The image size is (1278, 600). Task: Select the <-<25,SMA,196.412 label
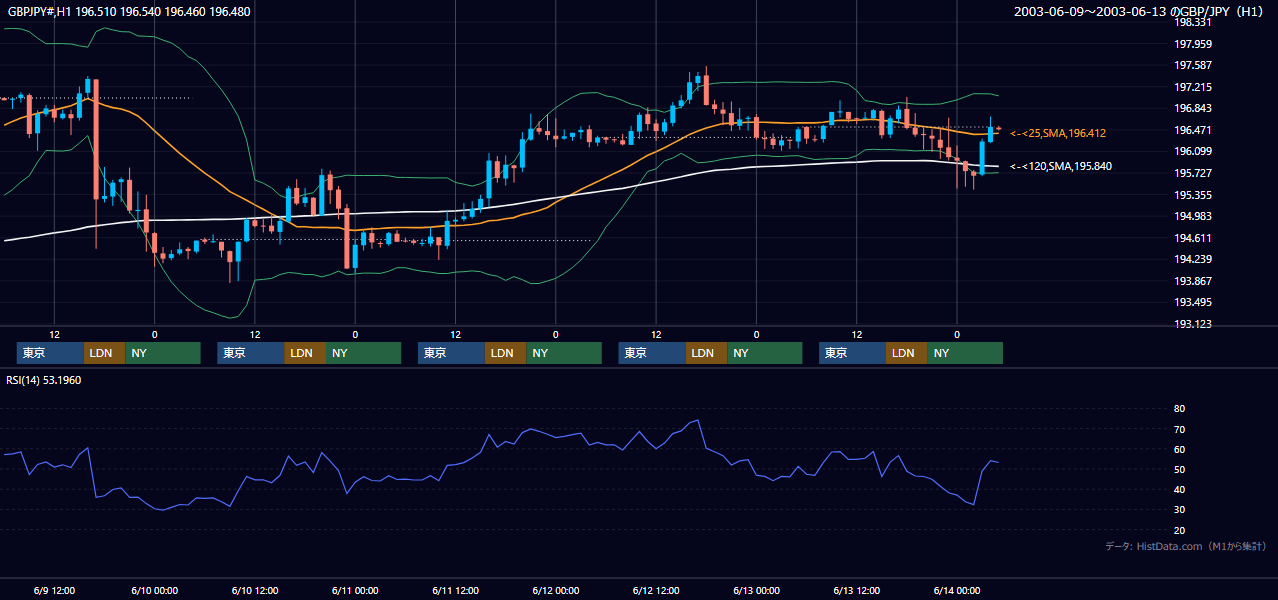coord(1057,133)
